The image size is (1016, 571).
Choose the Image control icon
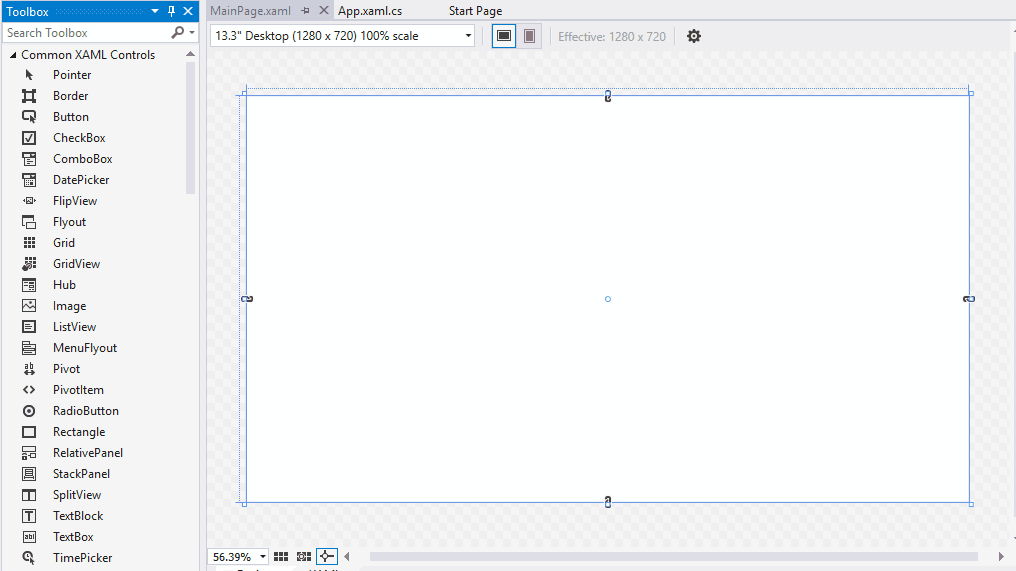(29, 306)
